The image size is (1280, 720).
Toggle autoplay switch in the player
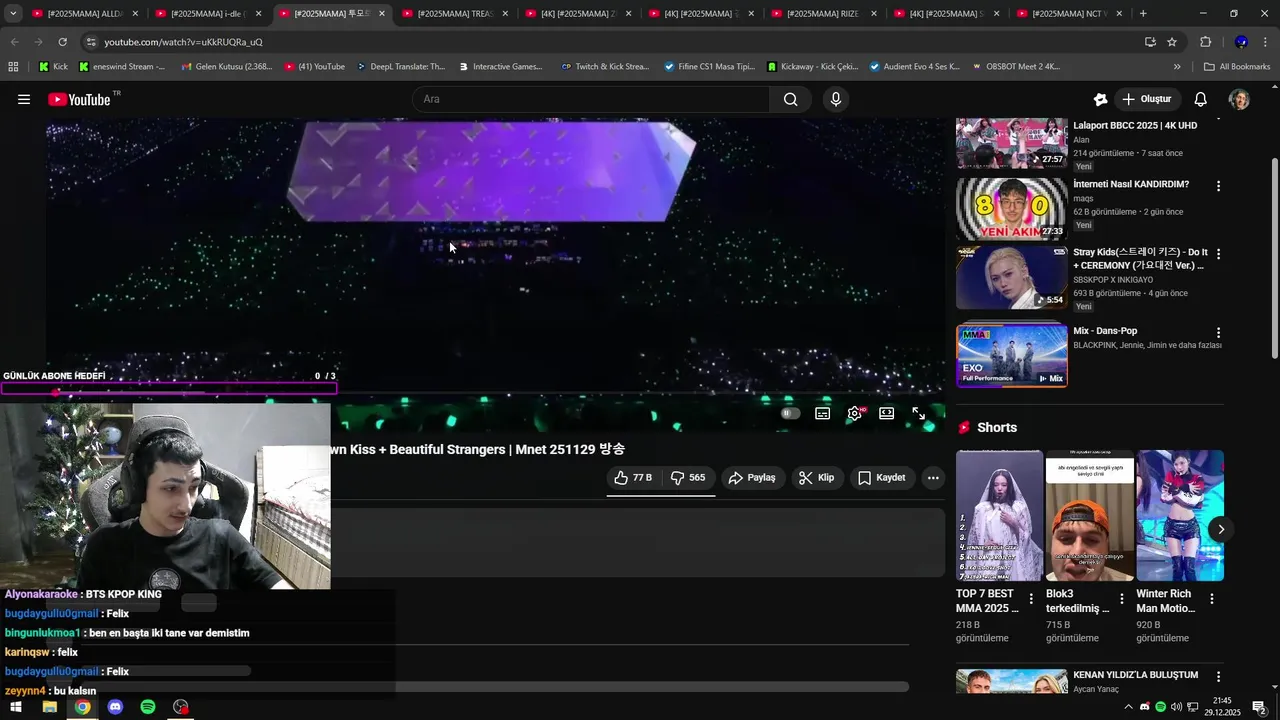[790, 413]
